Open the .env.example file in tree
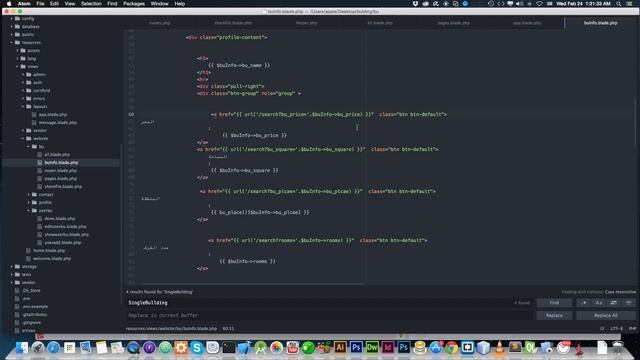640x360 pixels. (35, 307)
